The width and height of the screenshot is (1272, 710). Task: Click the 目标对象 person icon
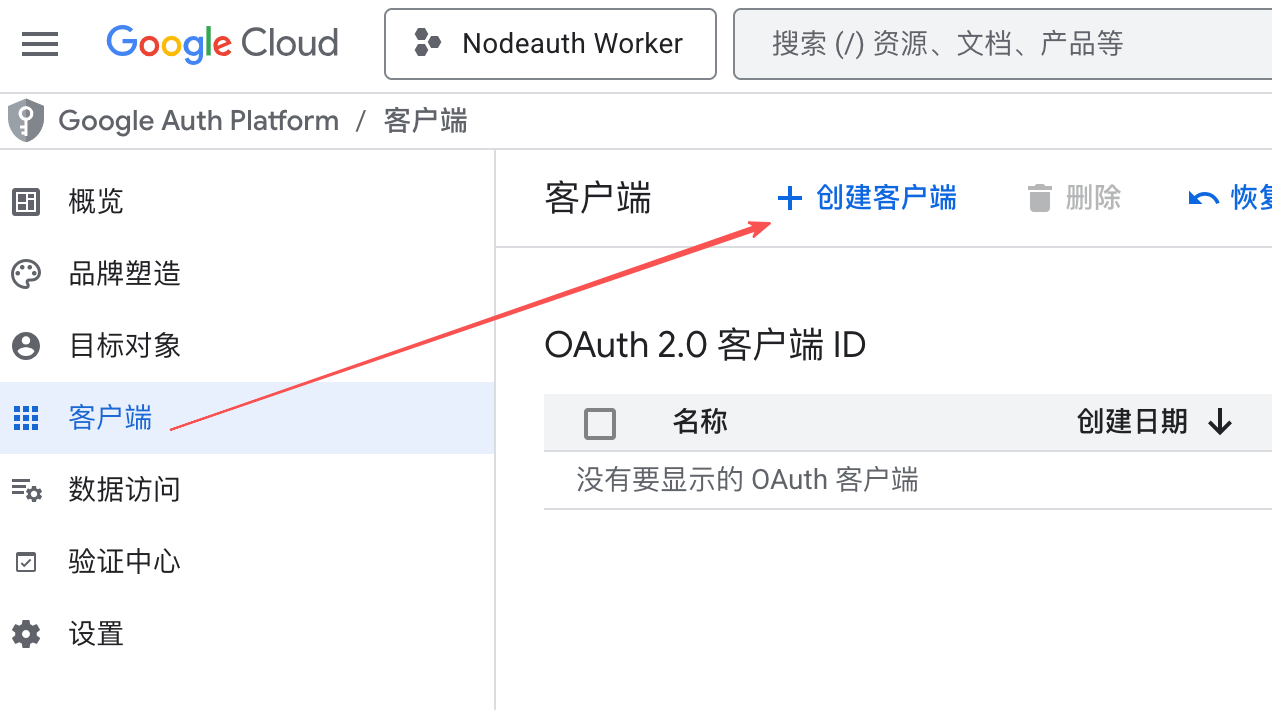(26, 346)
